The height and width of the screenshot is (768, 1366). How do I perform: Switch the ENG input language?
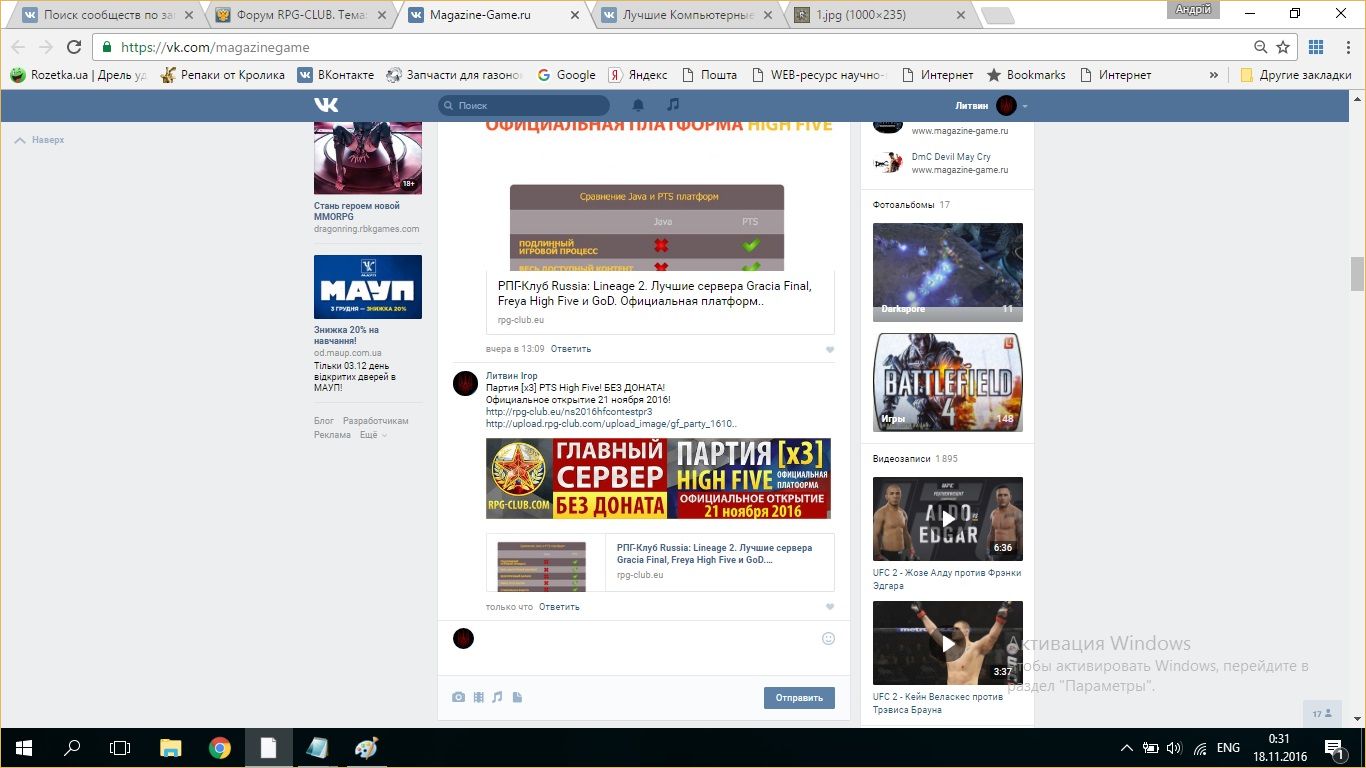[x=1228, y=748]
